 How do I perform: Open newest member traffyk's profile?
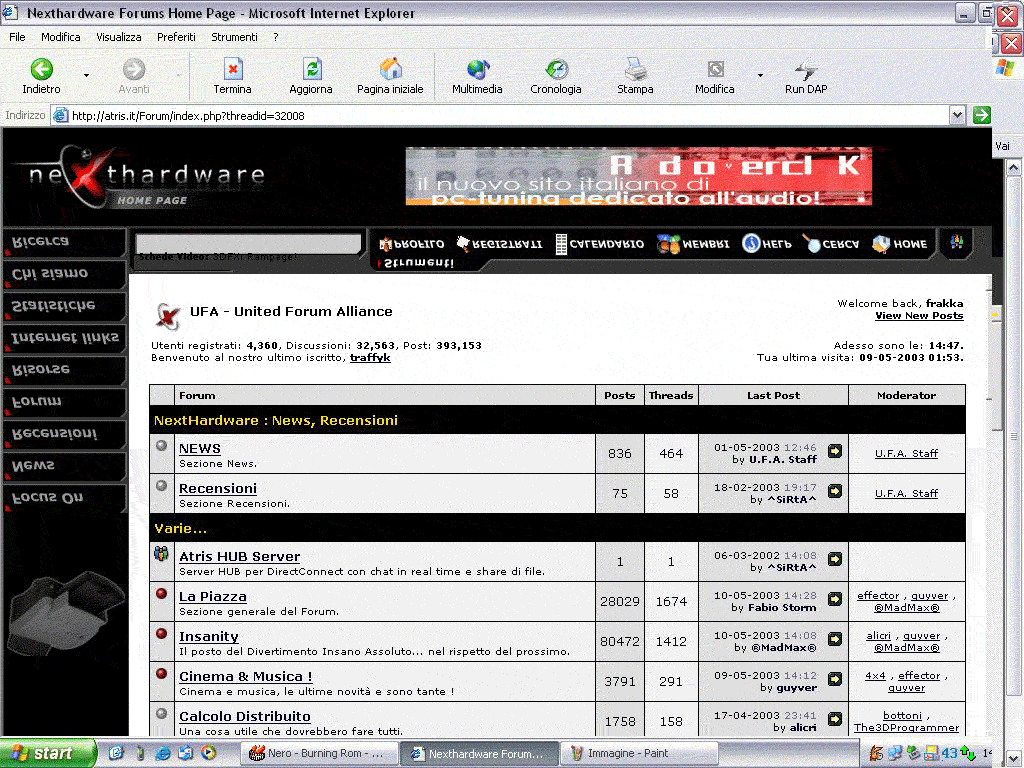pyautogui.click(x=370, y=357)
